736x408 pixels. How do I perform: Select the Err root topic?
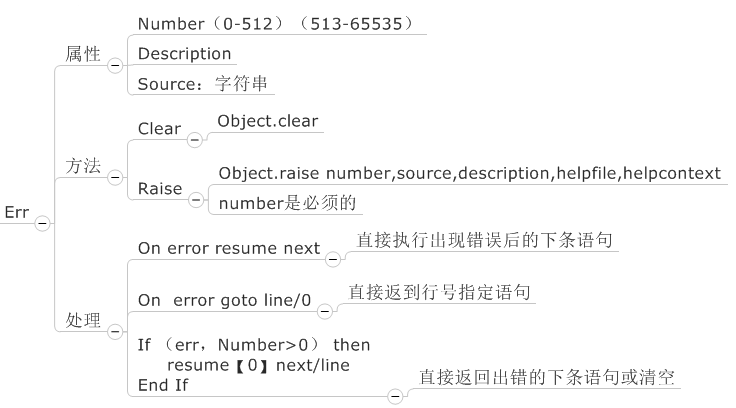pyautogui.click(x=17, y=212)
